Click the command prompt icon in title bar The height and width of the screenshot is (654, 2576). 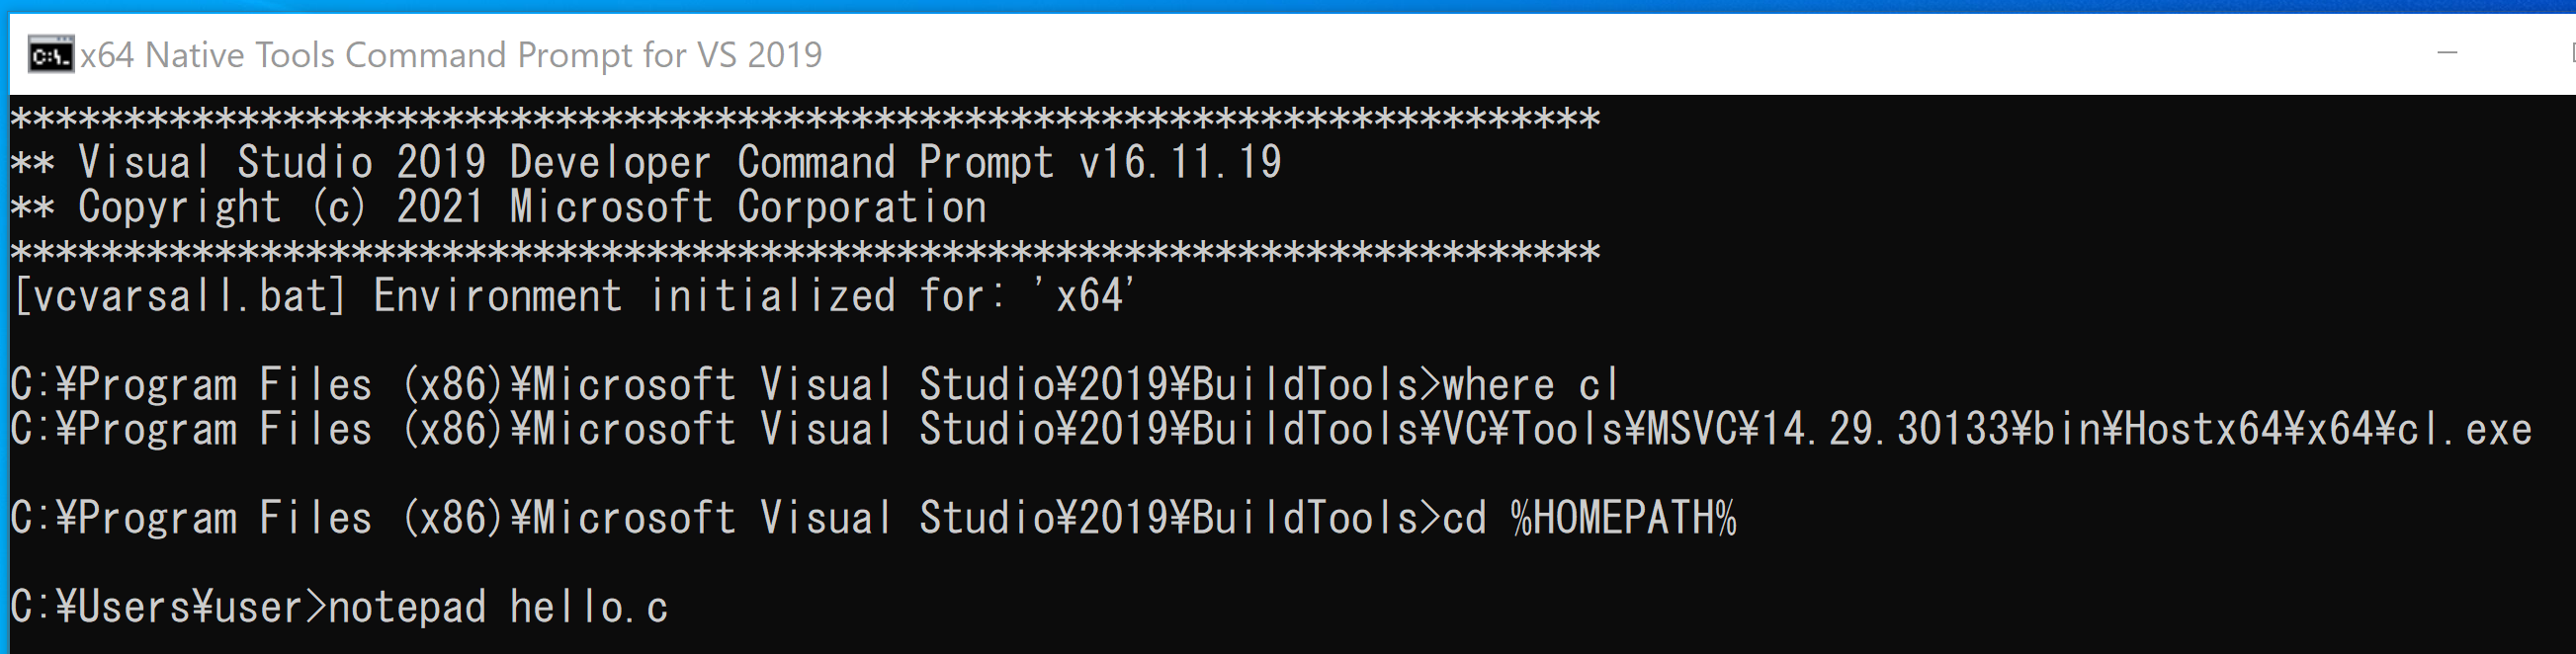pyautogui.click(x=50, y=54)
